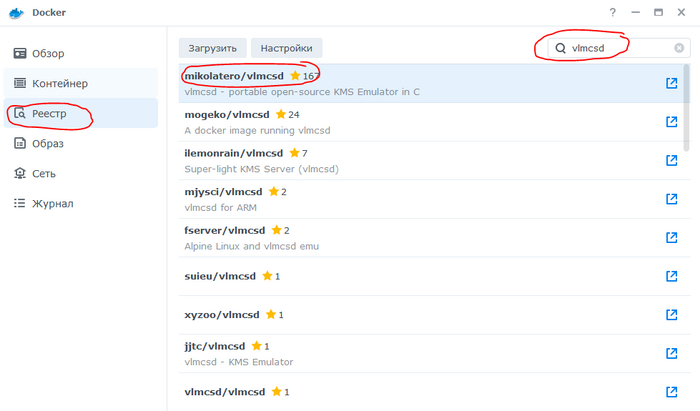
Task: Click star icon of fserver/vlmcsd
Action: [x=277, y=230]
